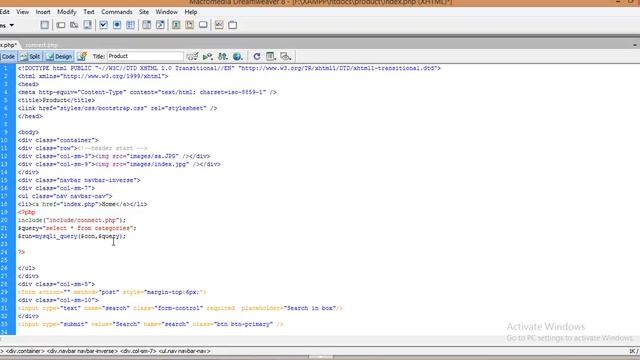Screen dimensions: 640x360
Task: Switch to the index.php document tab
Action: click(8, 45)
